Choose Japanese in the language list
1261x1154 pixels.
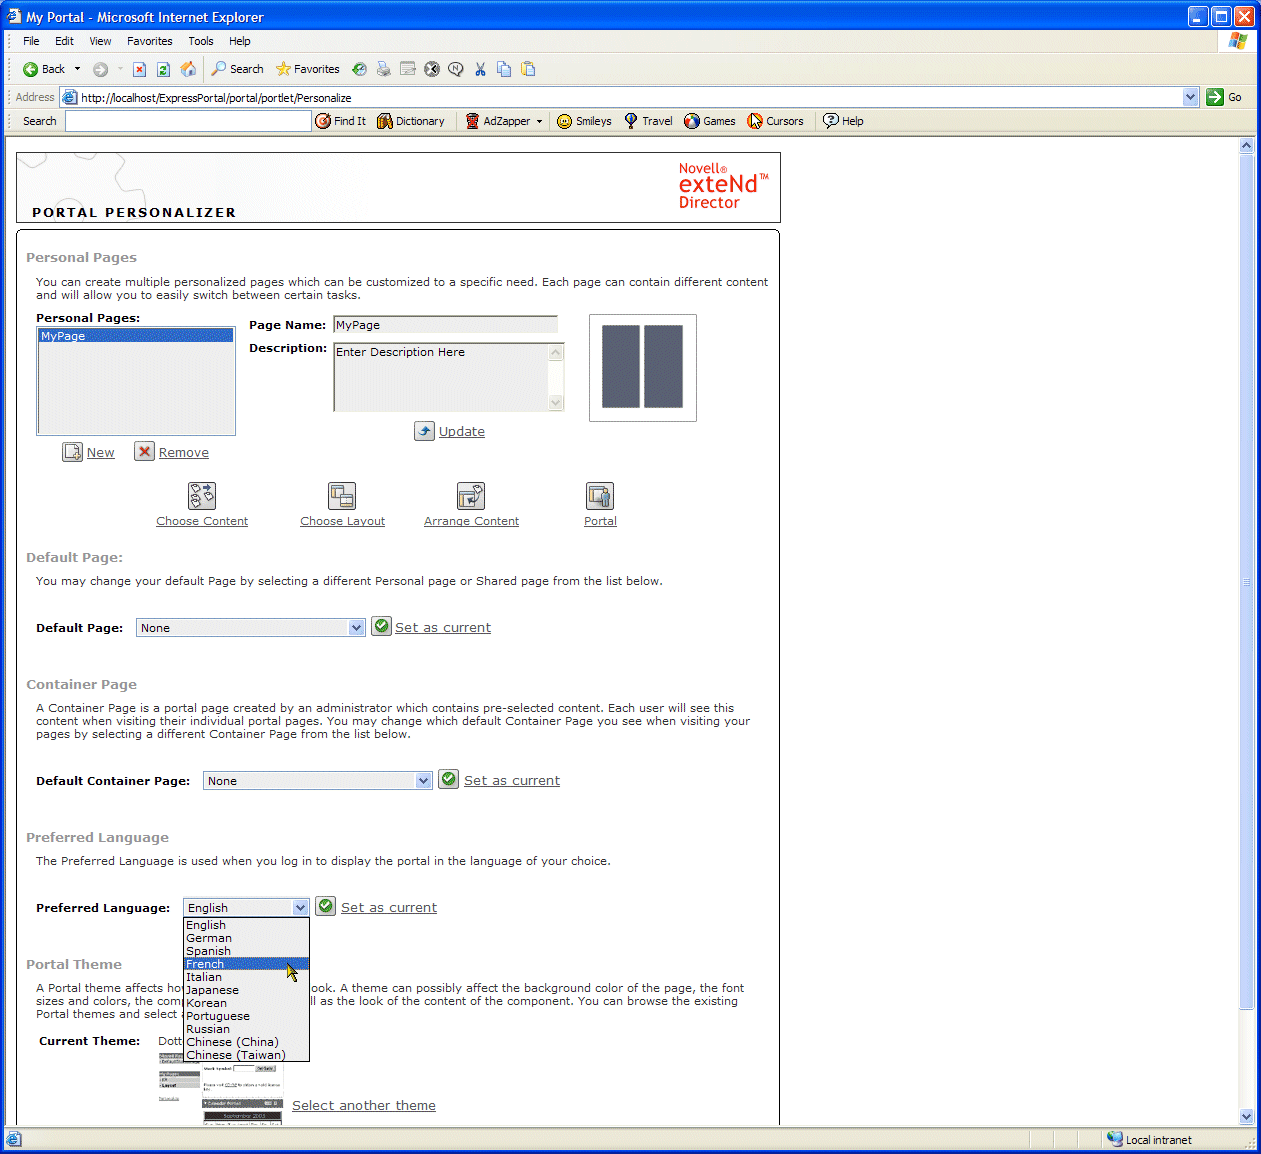click(x=246, y=990)
